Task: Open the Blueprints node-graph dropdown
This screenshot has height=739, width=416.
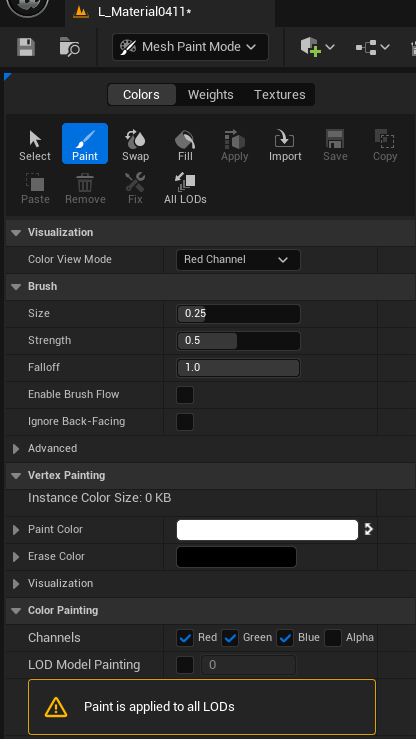Action: point(373,47)
